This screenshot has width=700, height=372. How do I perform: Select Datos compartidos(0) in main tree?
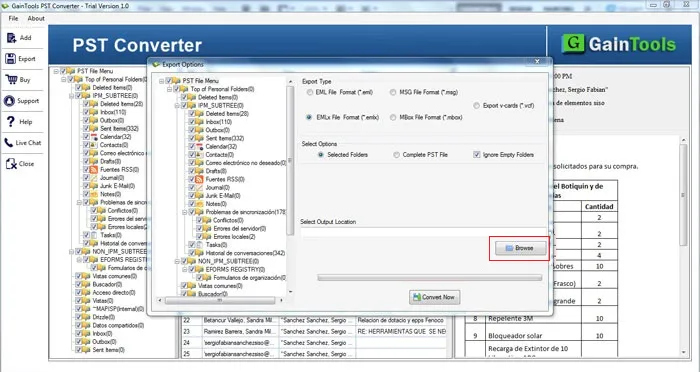pos(118,325)
